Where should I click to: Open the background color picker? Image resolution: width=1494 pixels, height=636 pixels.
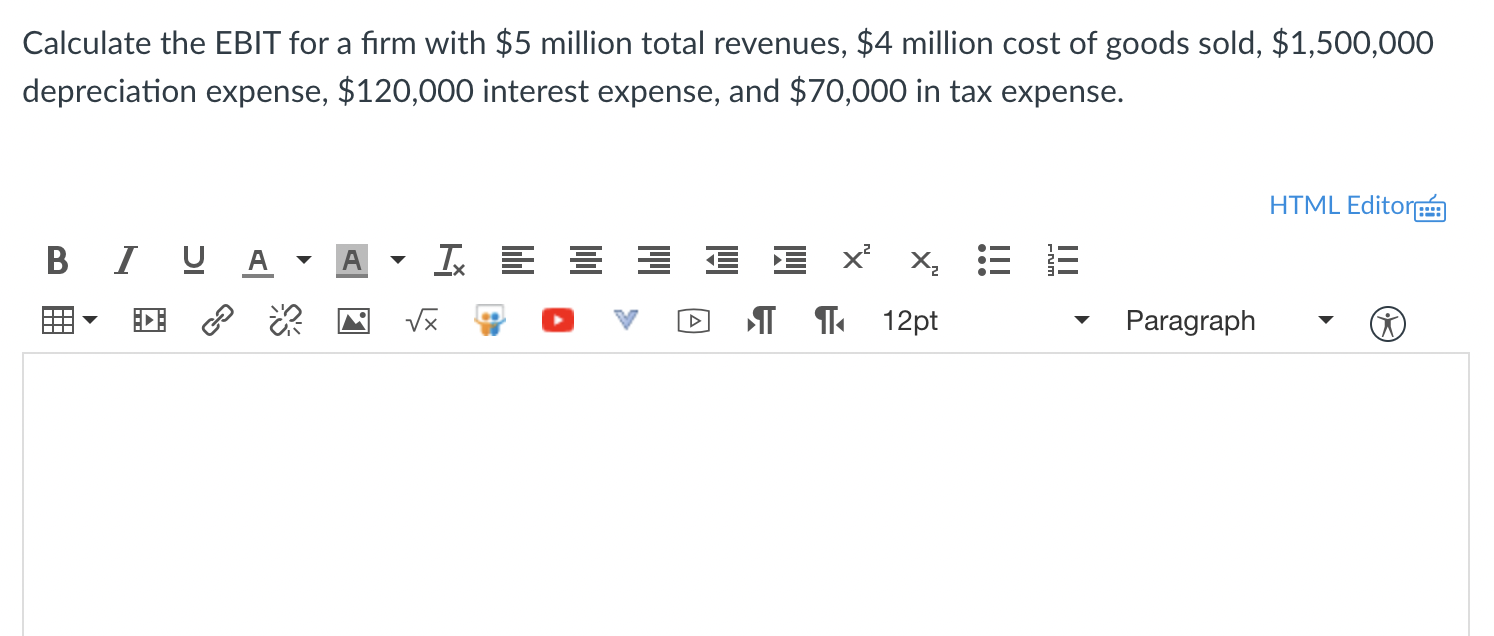click(351, 260)
